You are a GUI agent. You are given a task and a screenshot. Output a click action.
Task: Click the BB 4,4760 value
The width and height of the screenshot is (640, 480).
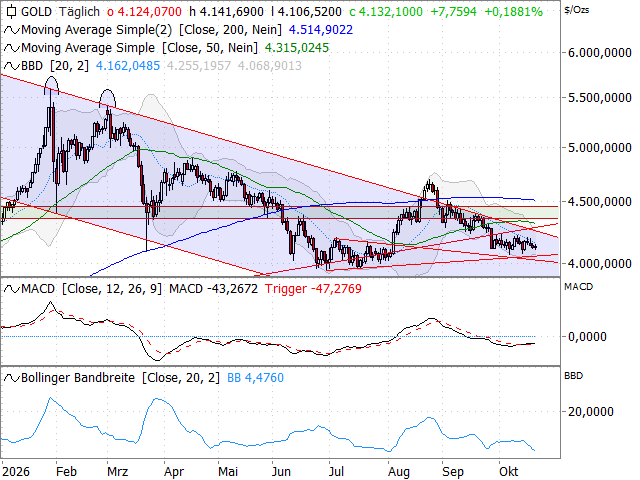tap(255, 378)
